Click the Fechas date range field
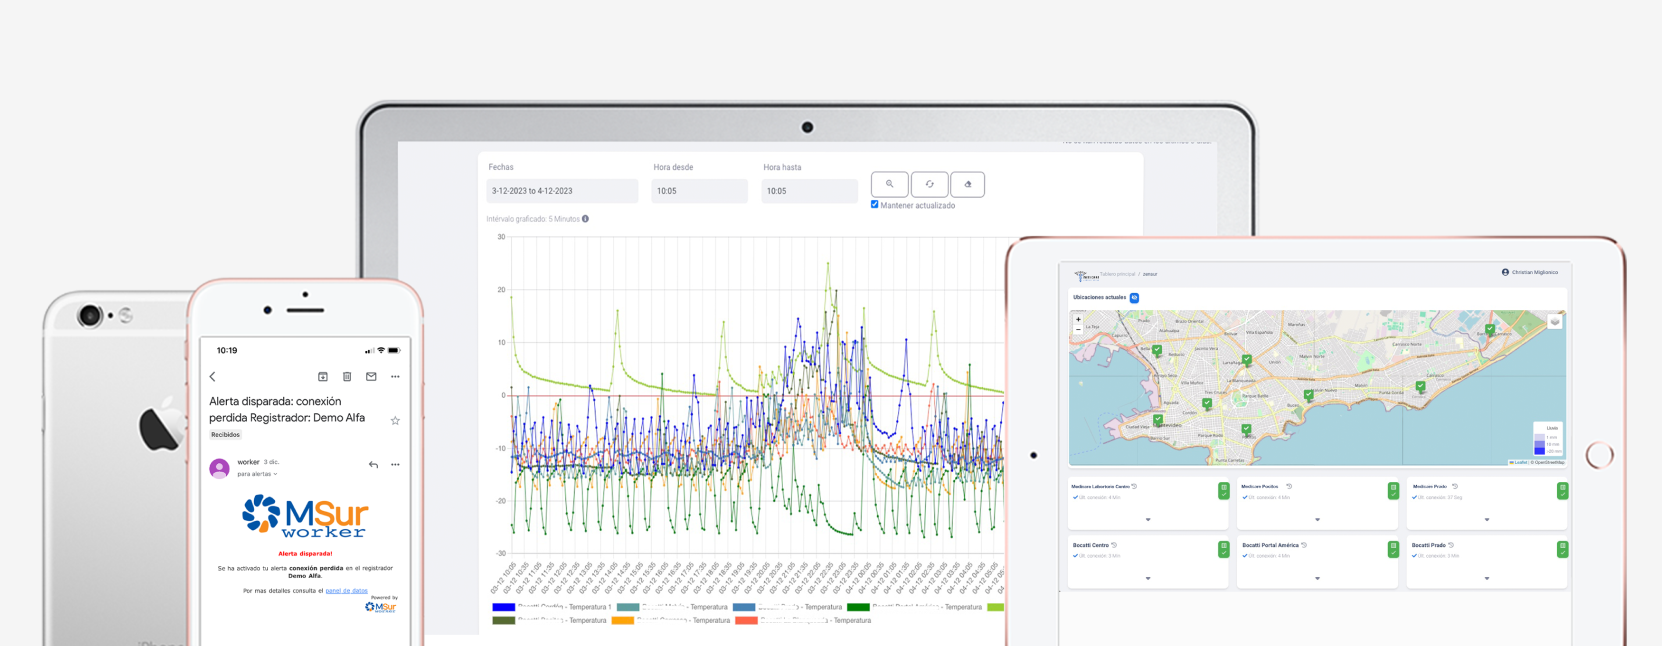 click(x=562, y=191)
